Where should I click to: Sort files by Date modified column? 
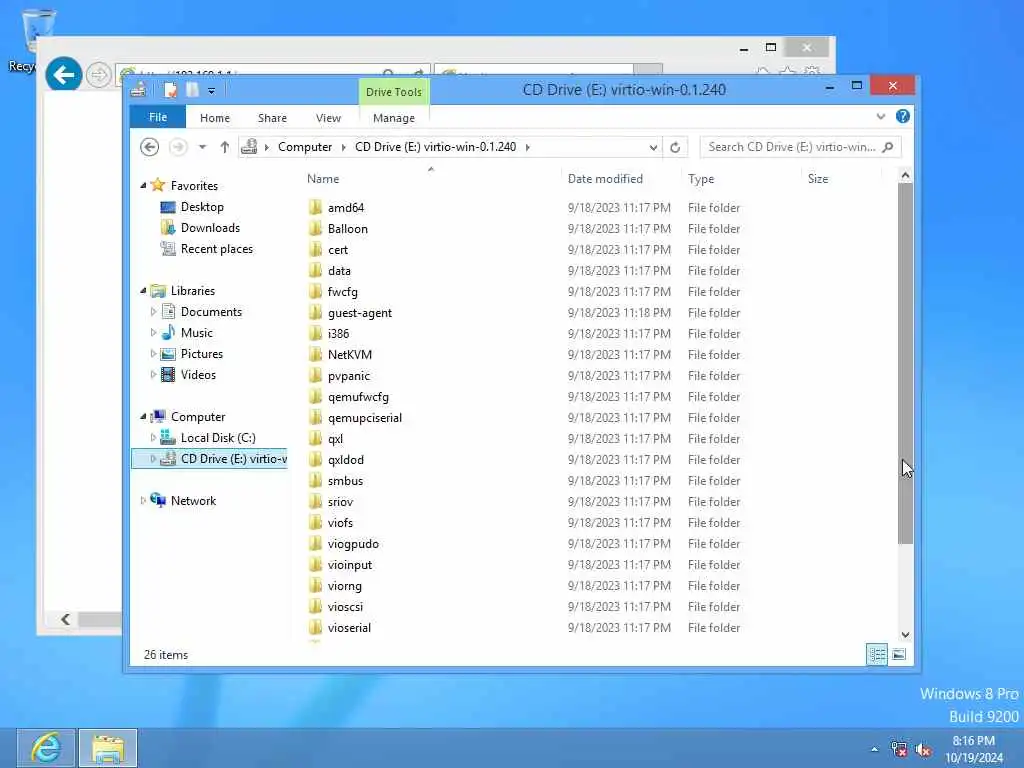pos(605,179)
